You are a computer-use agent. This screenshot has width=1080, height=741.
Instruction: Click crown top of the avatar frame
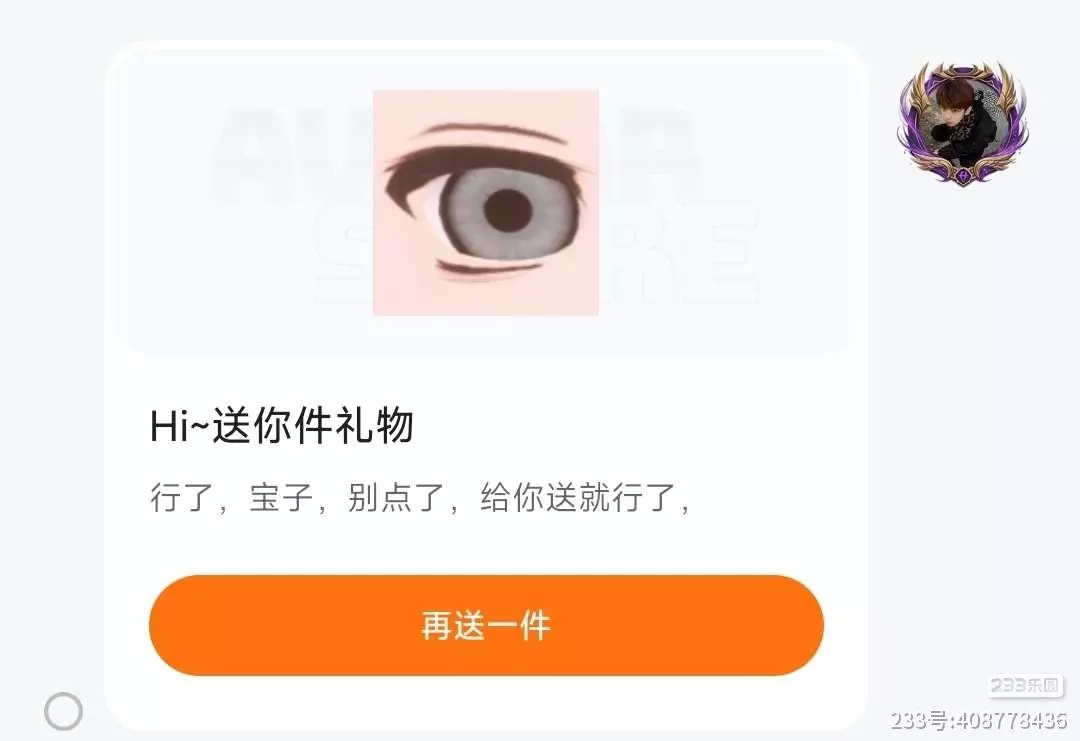(x=964, y=71)
